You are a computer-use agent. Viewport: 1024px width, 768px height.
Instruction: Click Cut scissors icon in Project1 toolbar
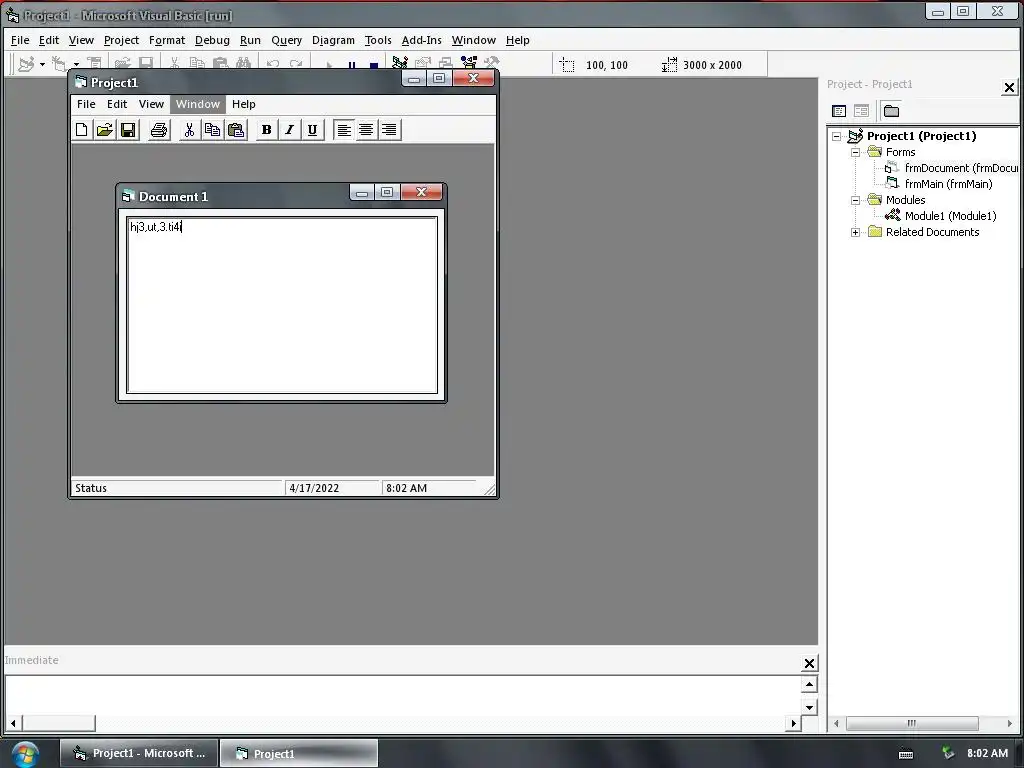coord(189,130)
